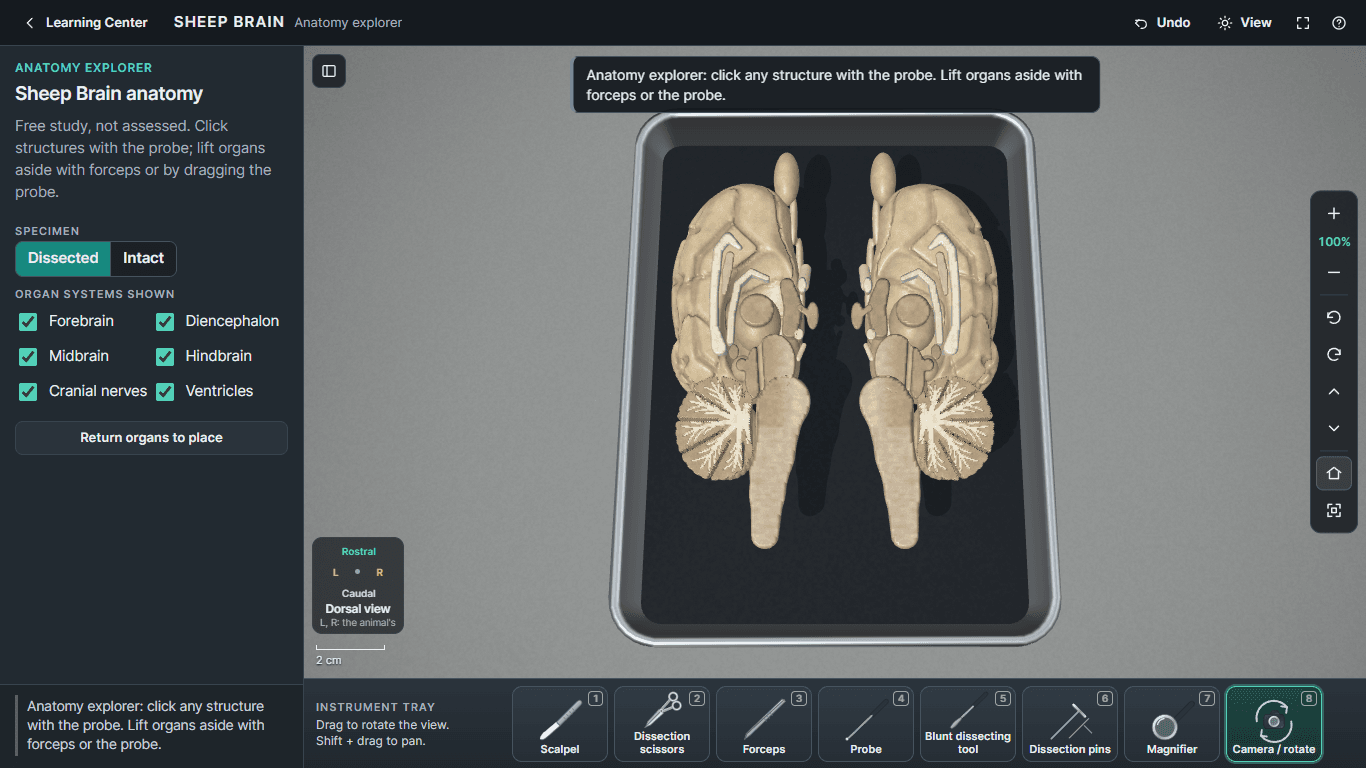Hide Cranial nerves checkbox

[x=28, y=391]
